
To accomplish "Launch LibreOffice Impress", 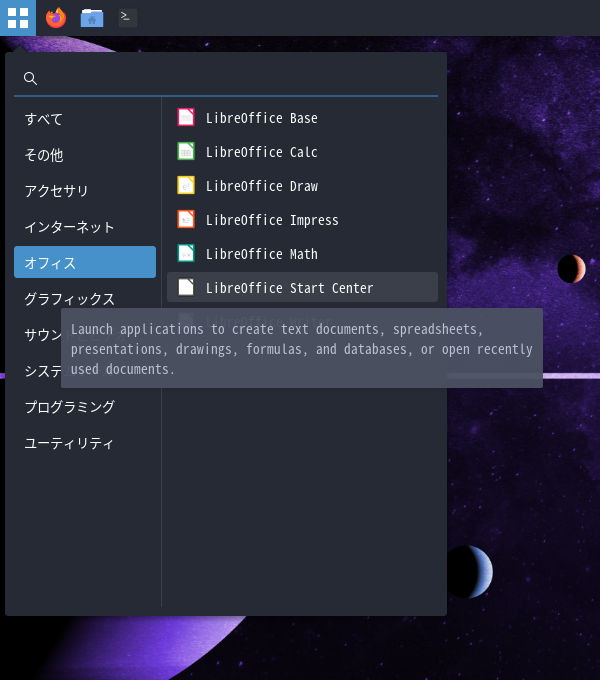I will click(x=302, y=219).
